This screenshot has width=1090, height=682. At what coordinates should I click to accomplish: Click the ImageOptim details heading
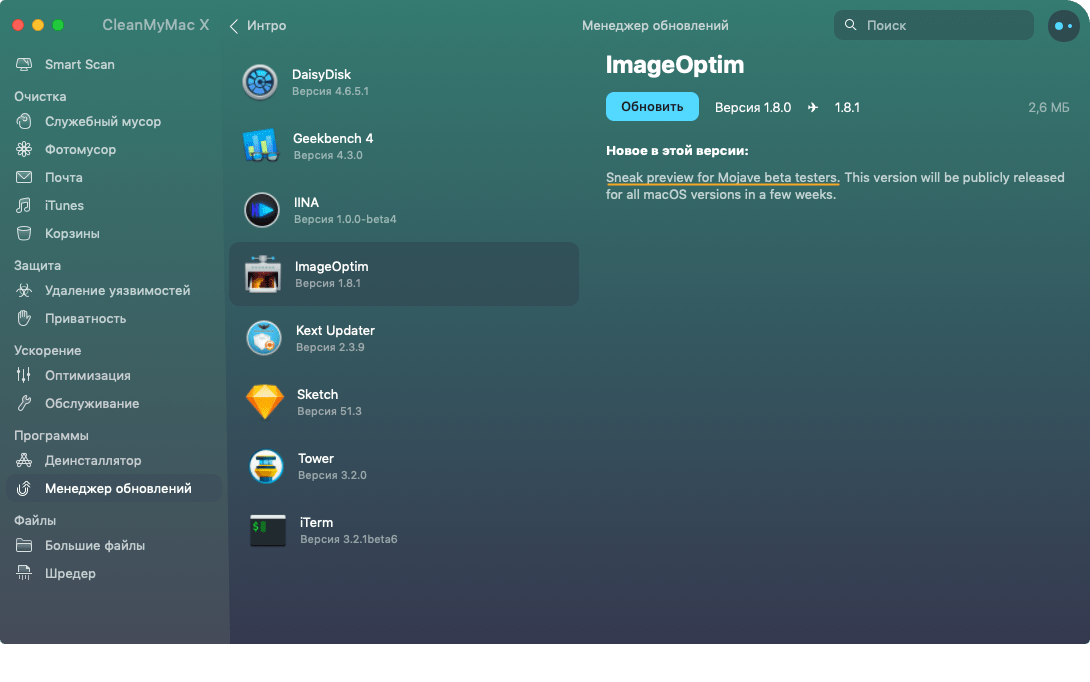pos(674,65)
